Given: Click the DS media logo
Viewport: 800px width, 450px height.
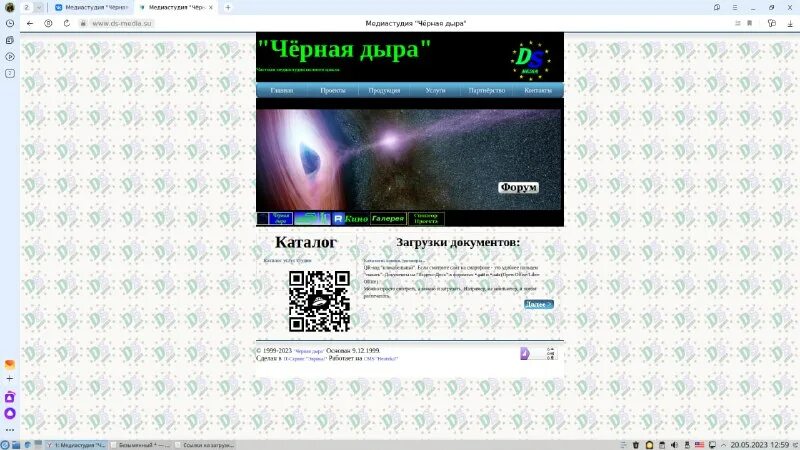Looking at the screenshot, I should (x=531, y=61).
